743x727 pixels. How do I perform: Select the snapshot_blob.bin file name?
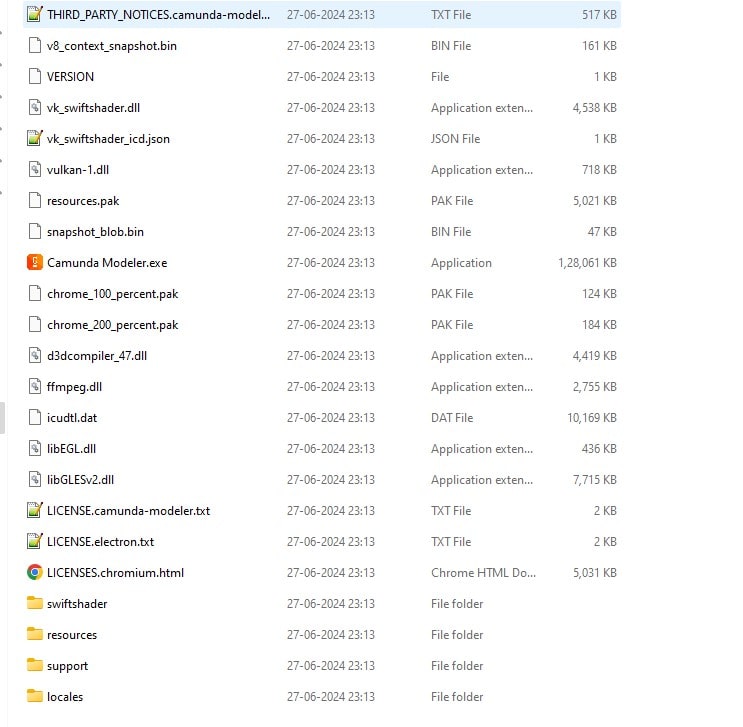[95, 232]
